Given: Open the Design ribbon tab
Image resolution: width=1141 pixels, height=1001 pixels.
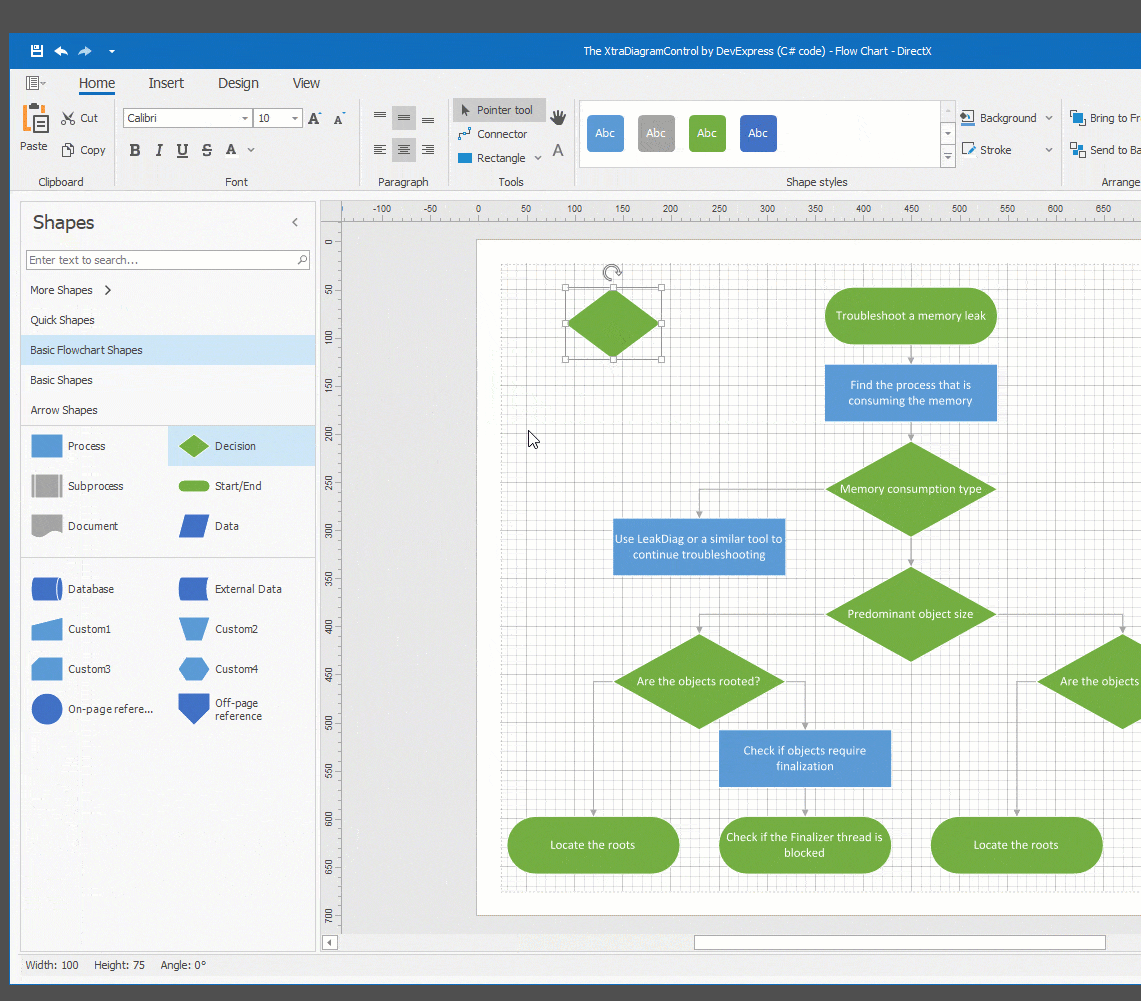Looking at the screenshot, I should [x=238, y=83].
